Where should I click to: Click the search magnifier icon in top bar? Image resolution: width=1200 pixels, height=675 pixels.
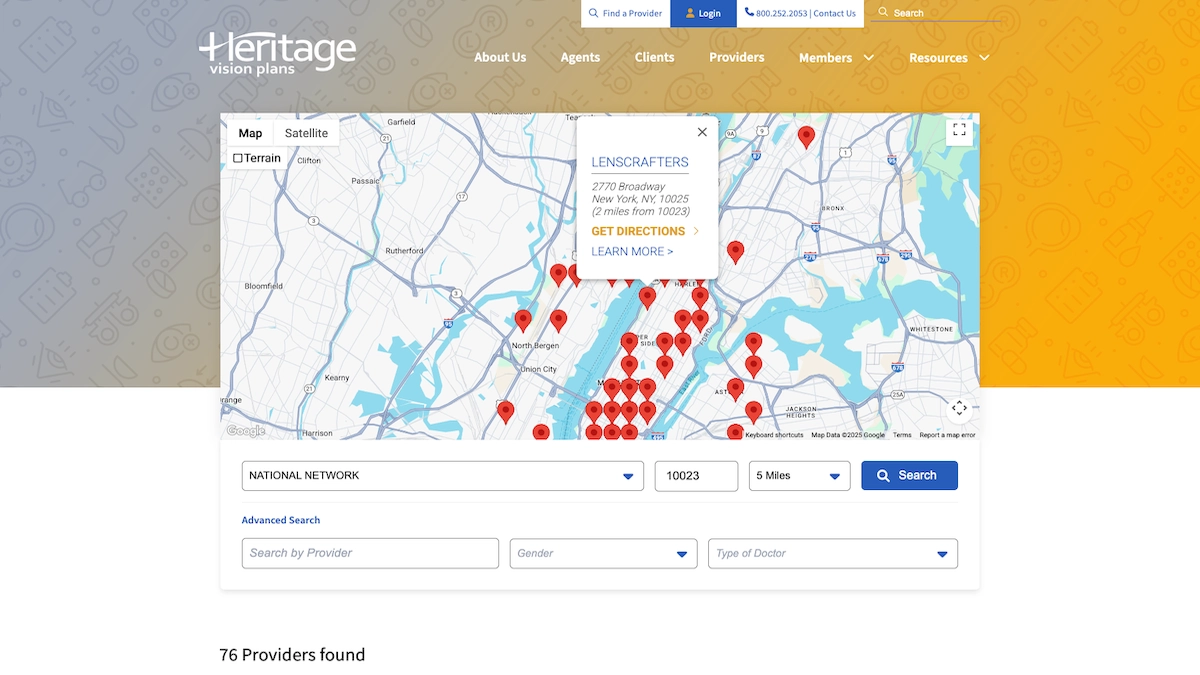click(x=882, y=13)
